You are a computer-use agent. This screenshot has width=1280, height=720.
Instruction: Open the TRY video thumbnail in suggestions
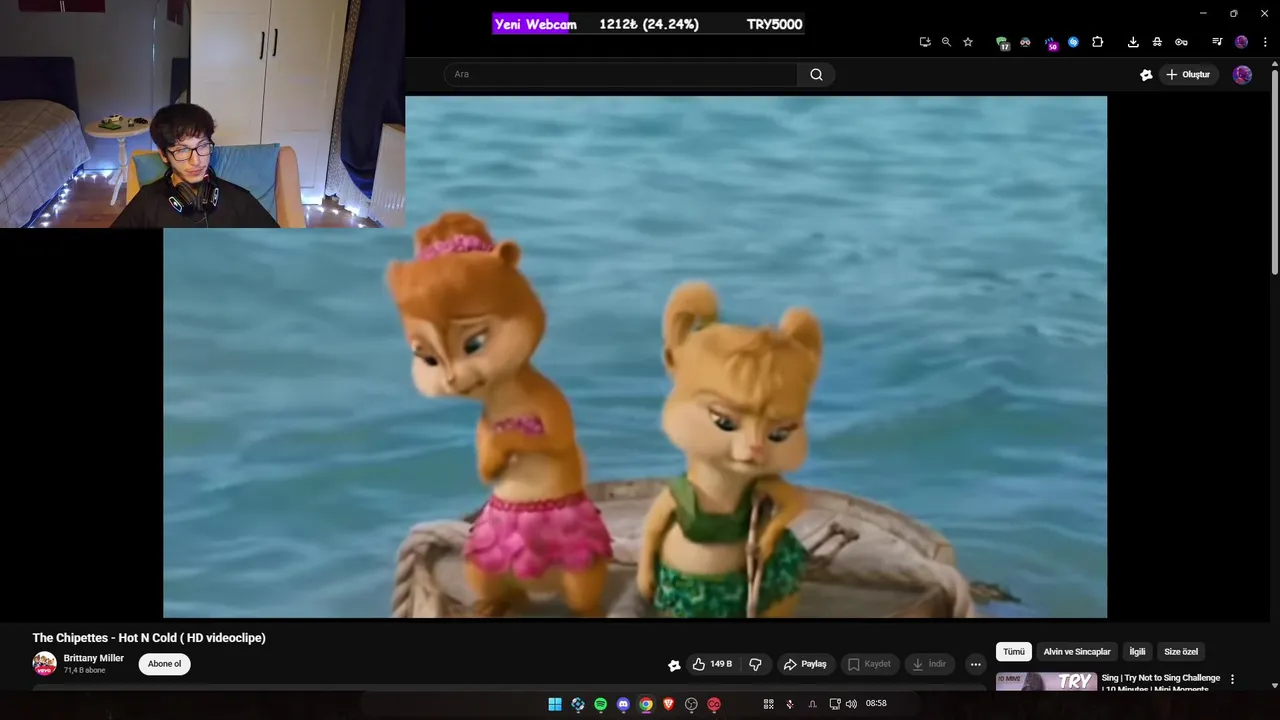[x=1046, y=681]
